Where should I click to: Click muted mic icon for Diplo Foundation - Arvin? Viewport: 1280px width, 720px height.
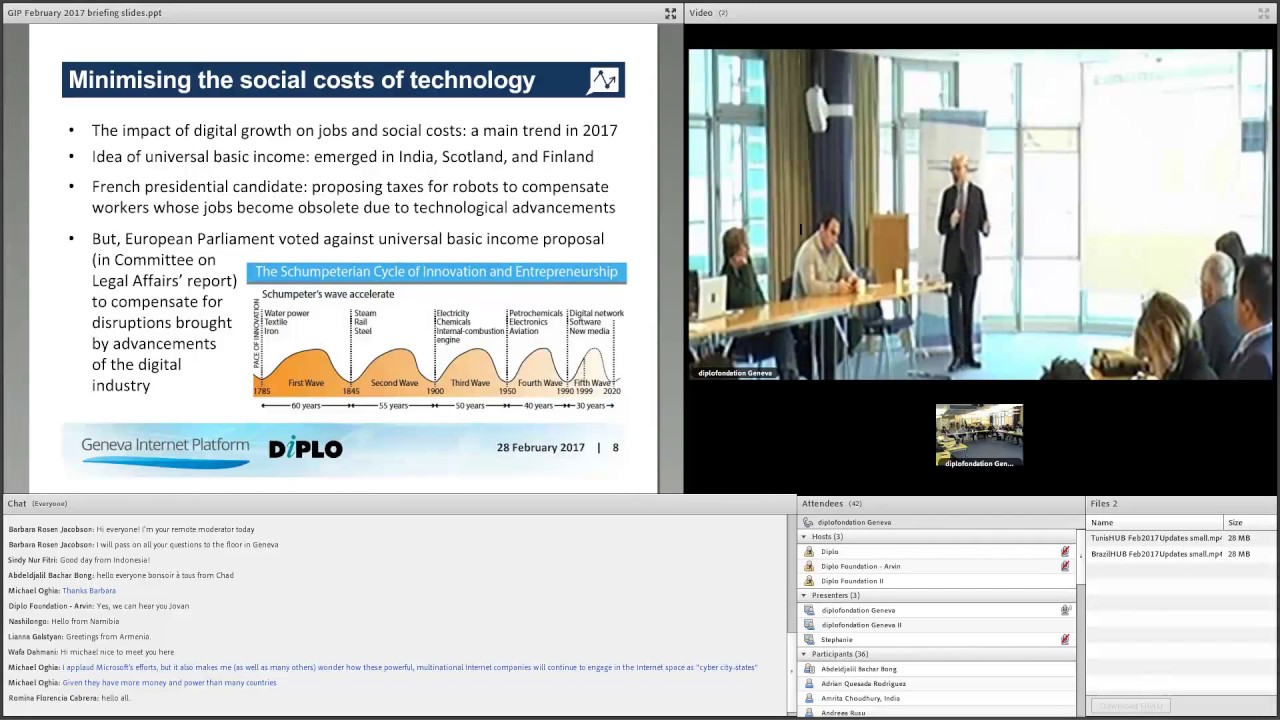[x=1065, y=566]
